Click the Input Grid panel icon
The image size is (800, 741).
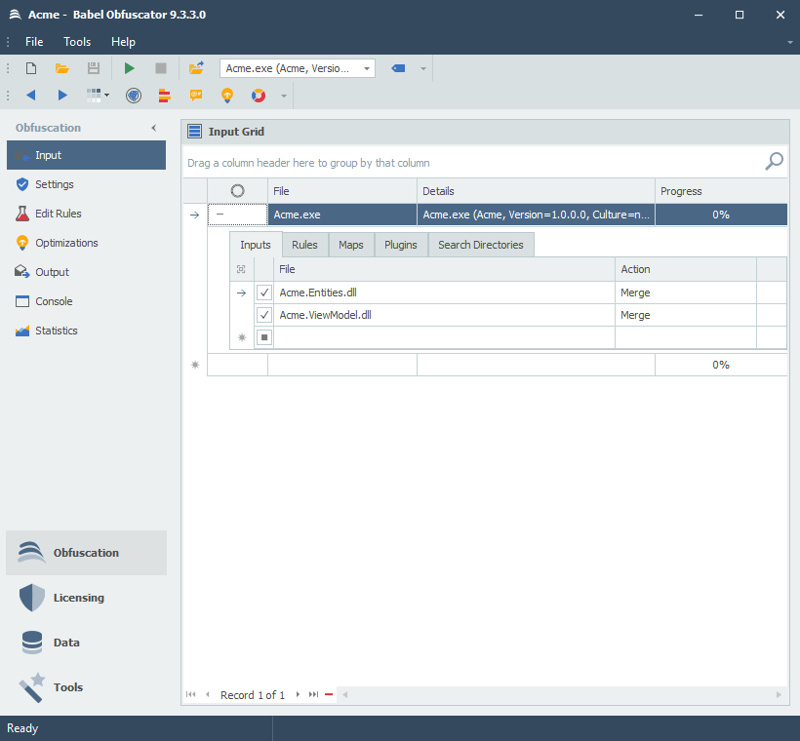(194, 131)
